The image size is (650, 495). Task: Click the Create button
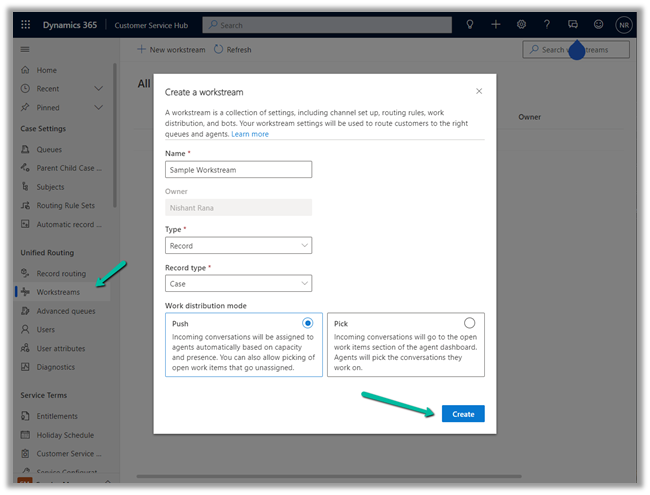click(x=463, y=413)
